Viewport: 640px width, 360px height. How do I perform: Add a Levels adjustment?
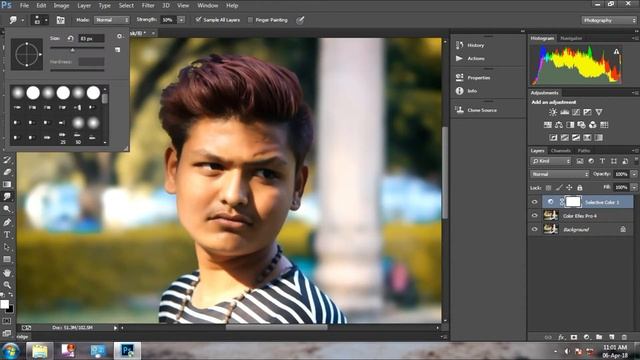coord(564,112)
